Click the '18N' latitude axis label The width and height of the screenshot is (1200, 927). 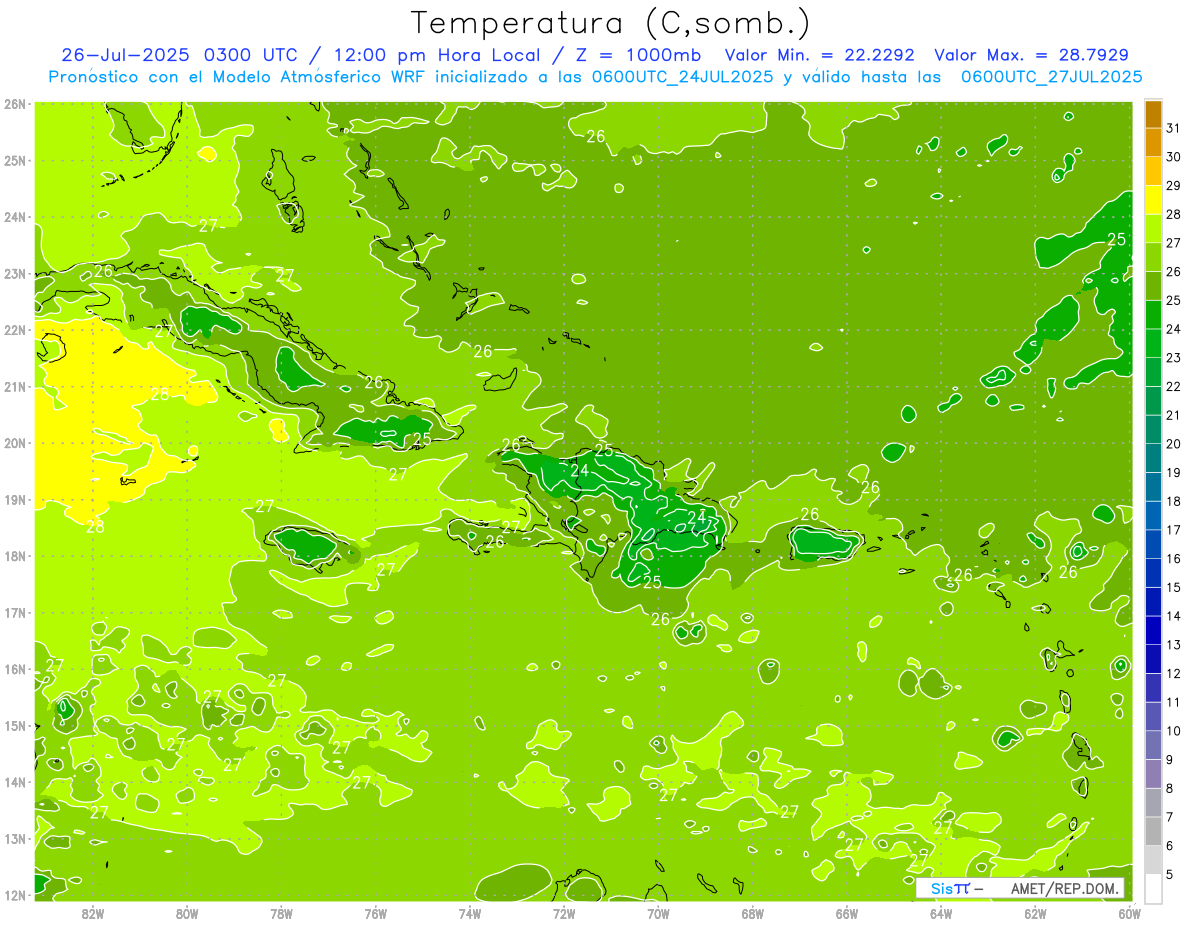tap(15, 556)
